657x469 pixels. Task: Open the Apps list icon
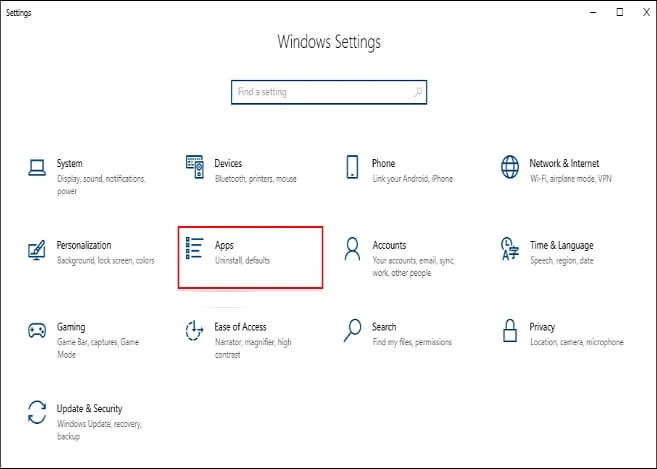[195, 248]
